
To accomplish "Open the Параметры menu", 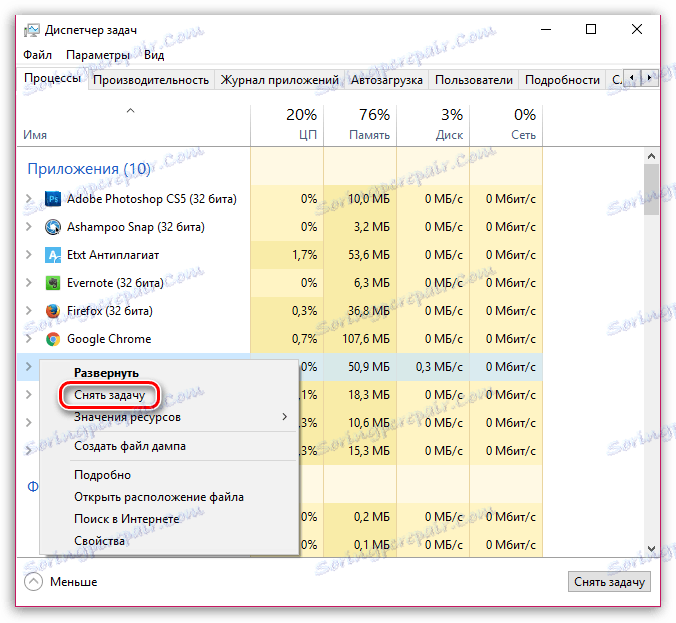I will click(98, 55).
